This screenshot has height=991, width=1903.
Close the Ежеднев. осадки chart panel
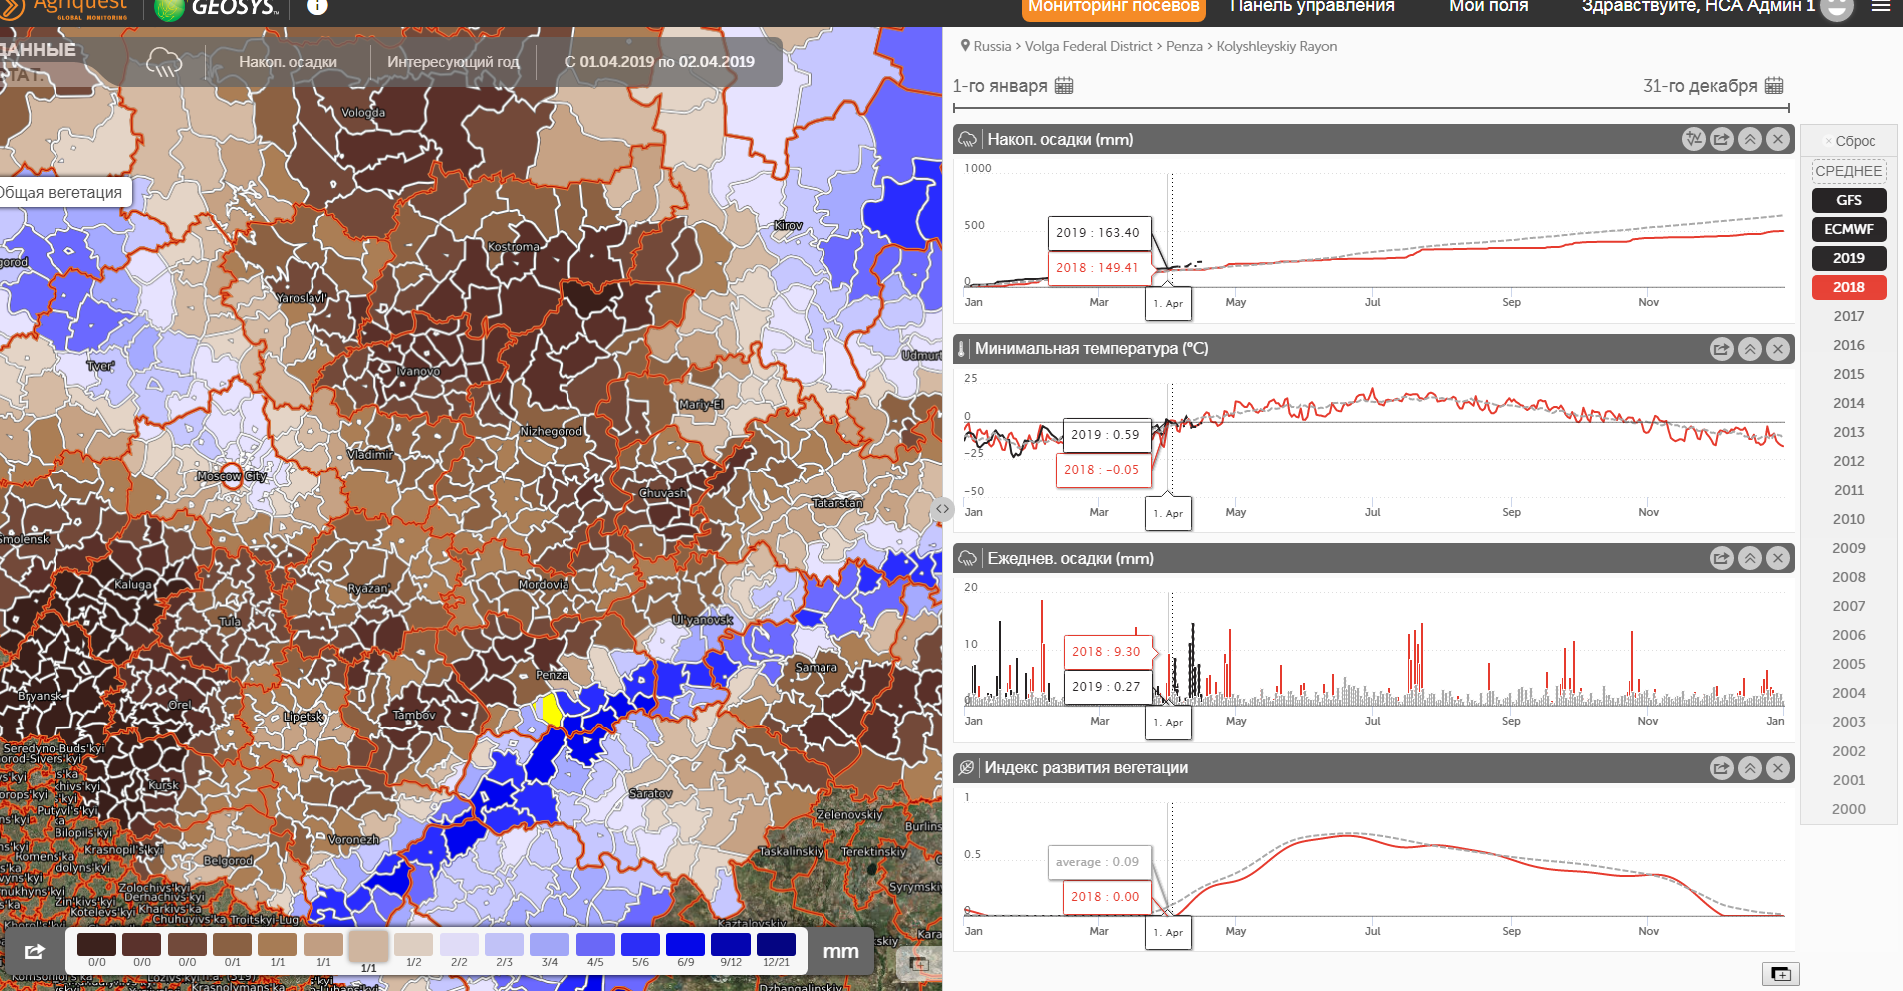pos(1777,559)
